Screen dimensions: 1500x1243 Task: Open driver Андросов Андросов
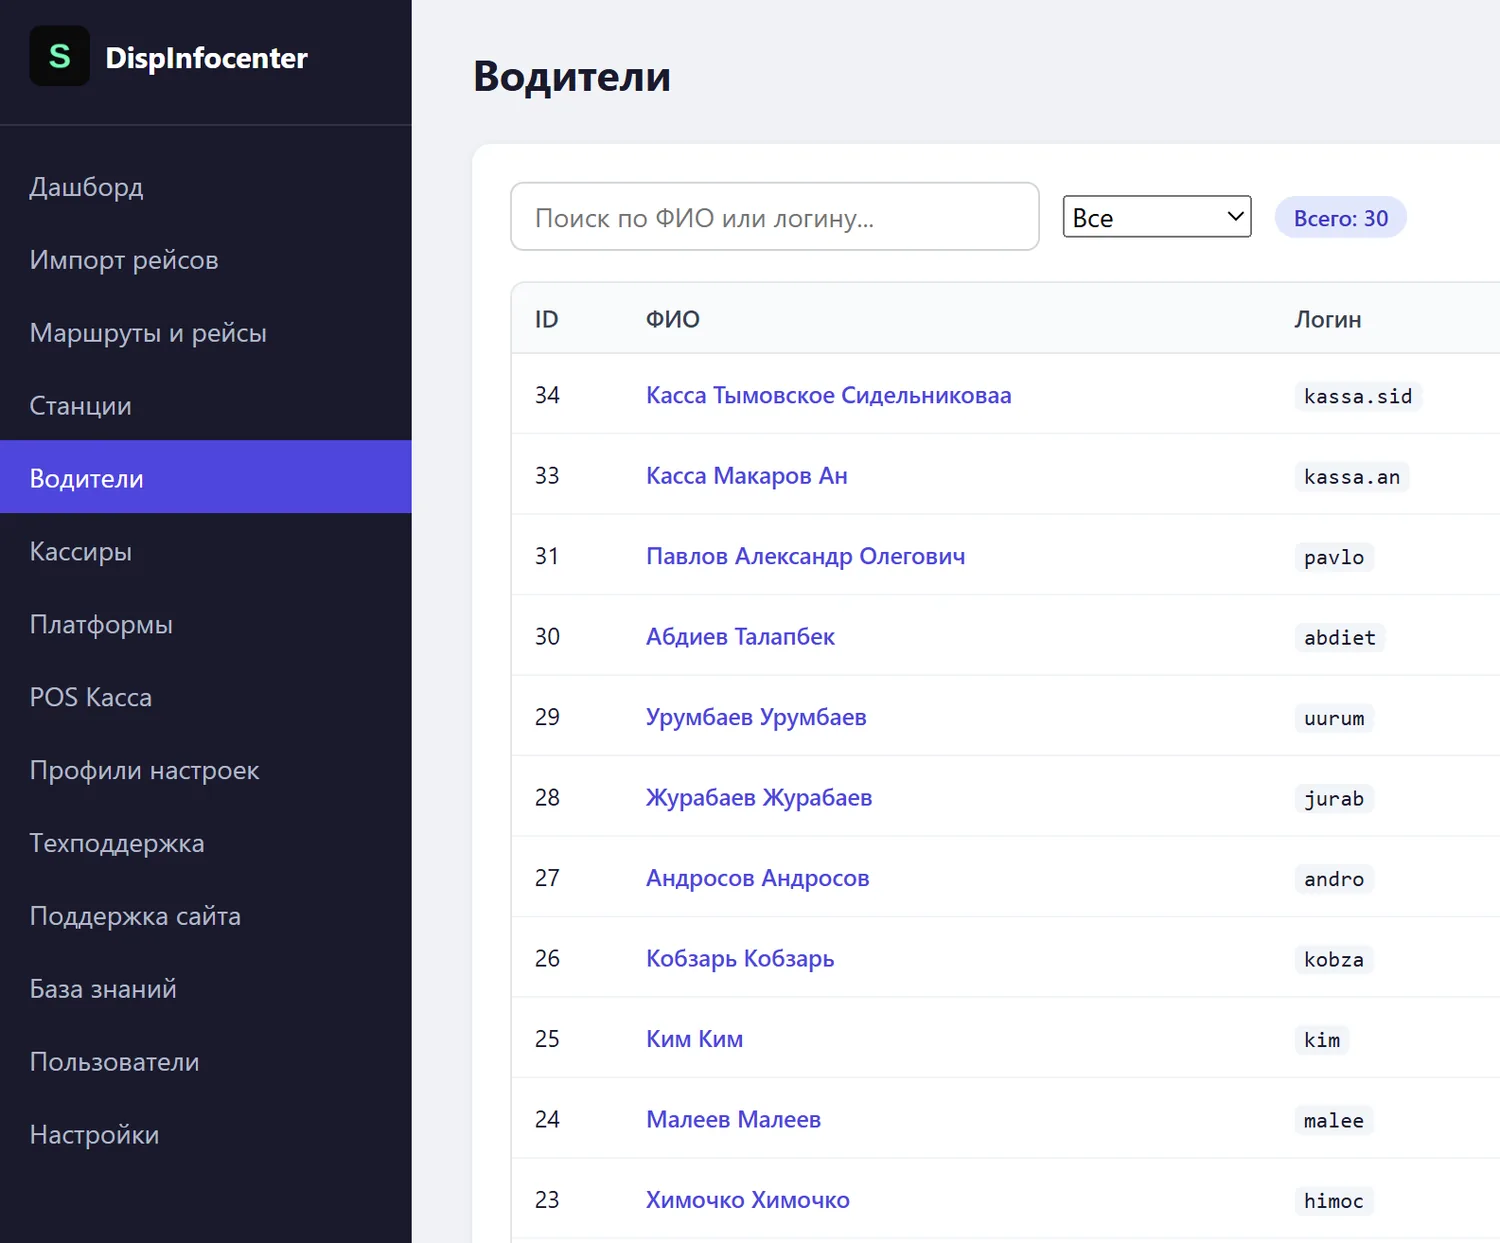pos(758,879)
